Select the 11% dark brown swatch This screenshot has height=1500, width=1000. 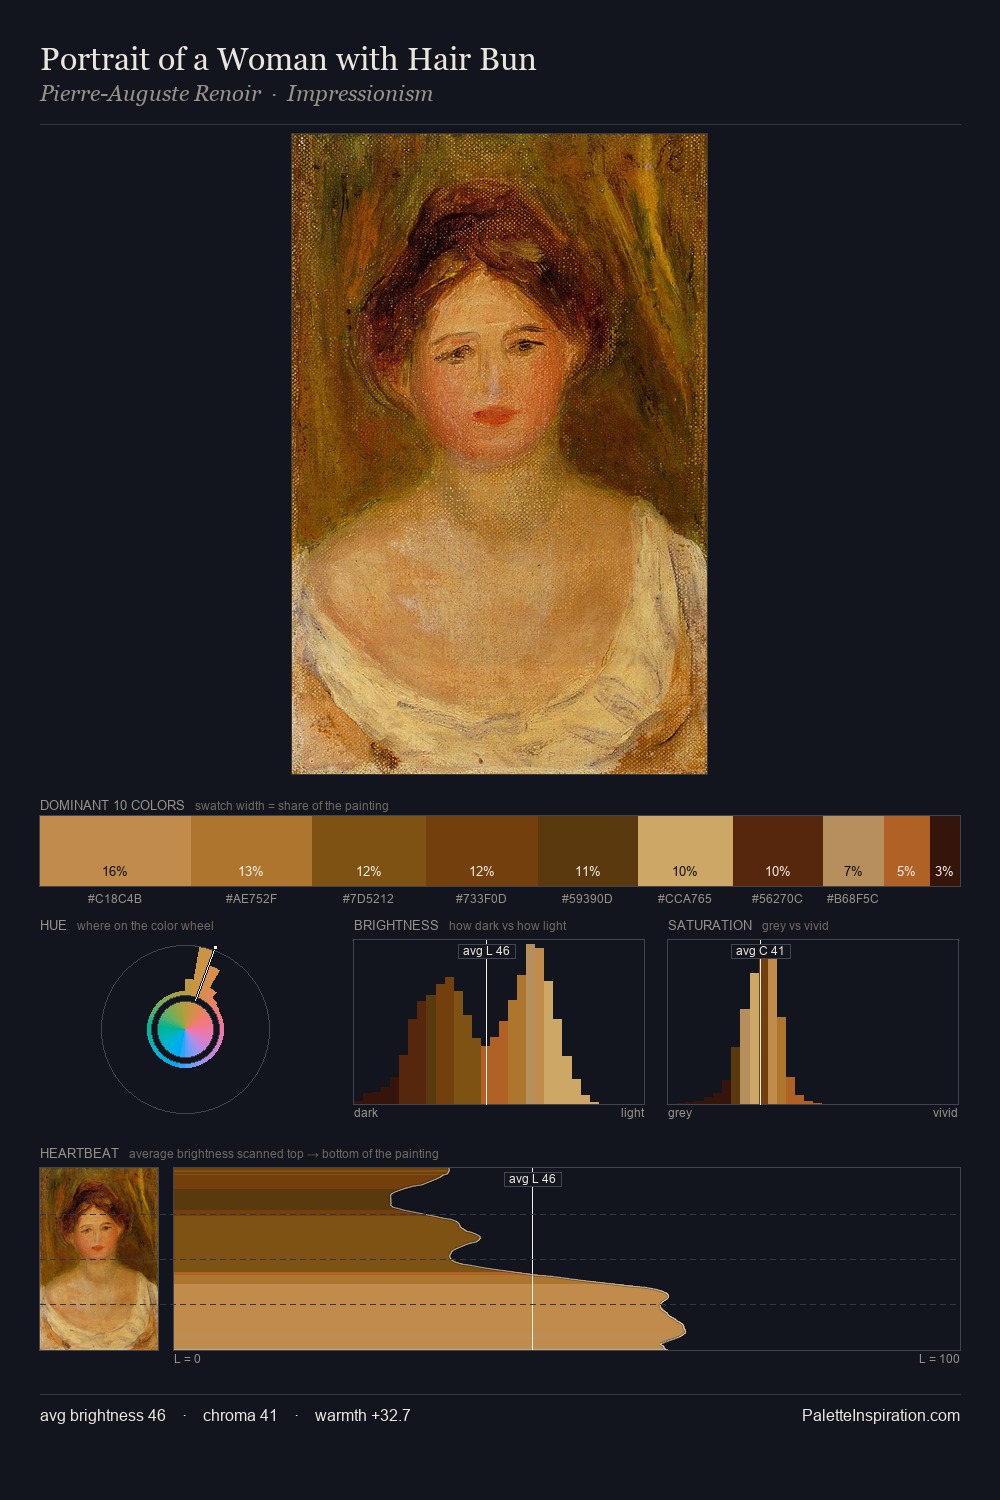588,851
